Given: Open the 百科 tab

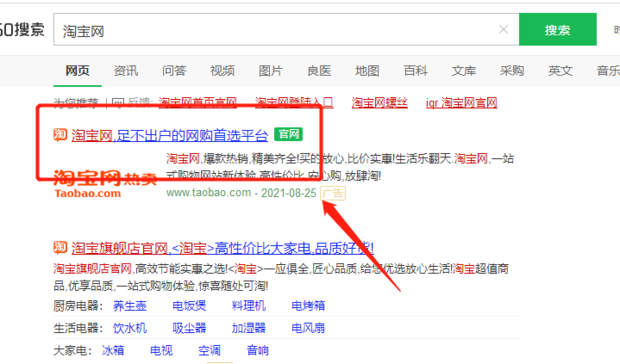Looking at the screenshot, I should tap(415, 71).
